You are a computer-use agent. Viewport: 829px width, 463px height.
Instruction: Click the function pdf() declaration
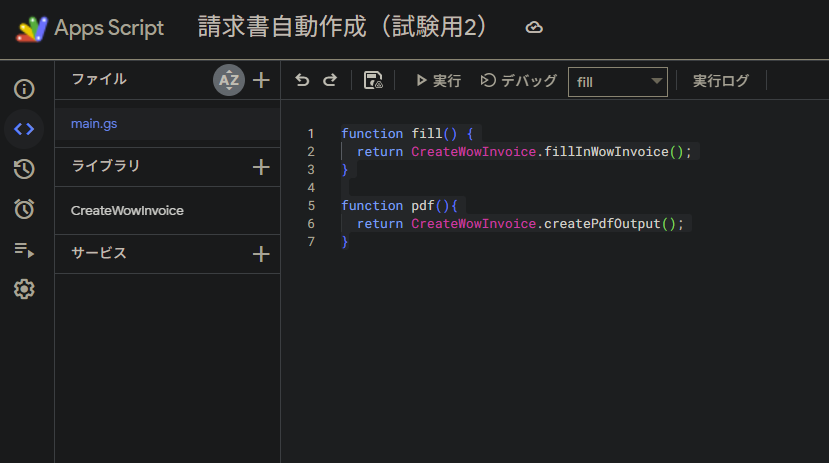click(399, 206)
